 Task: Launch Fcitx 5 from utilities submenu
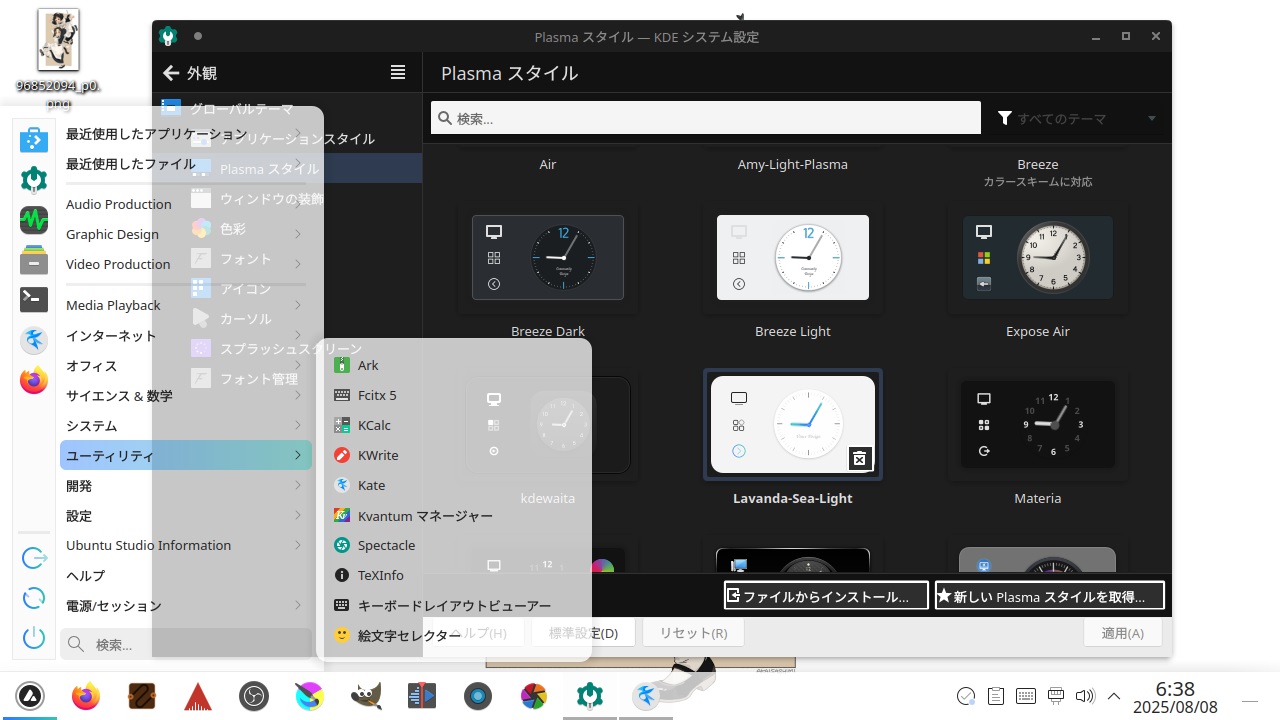pyautogui.click(x=455, y=395)
